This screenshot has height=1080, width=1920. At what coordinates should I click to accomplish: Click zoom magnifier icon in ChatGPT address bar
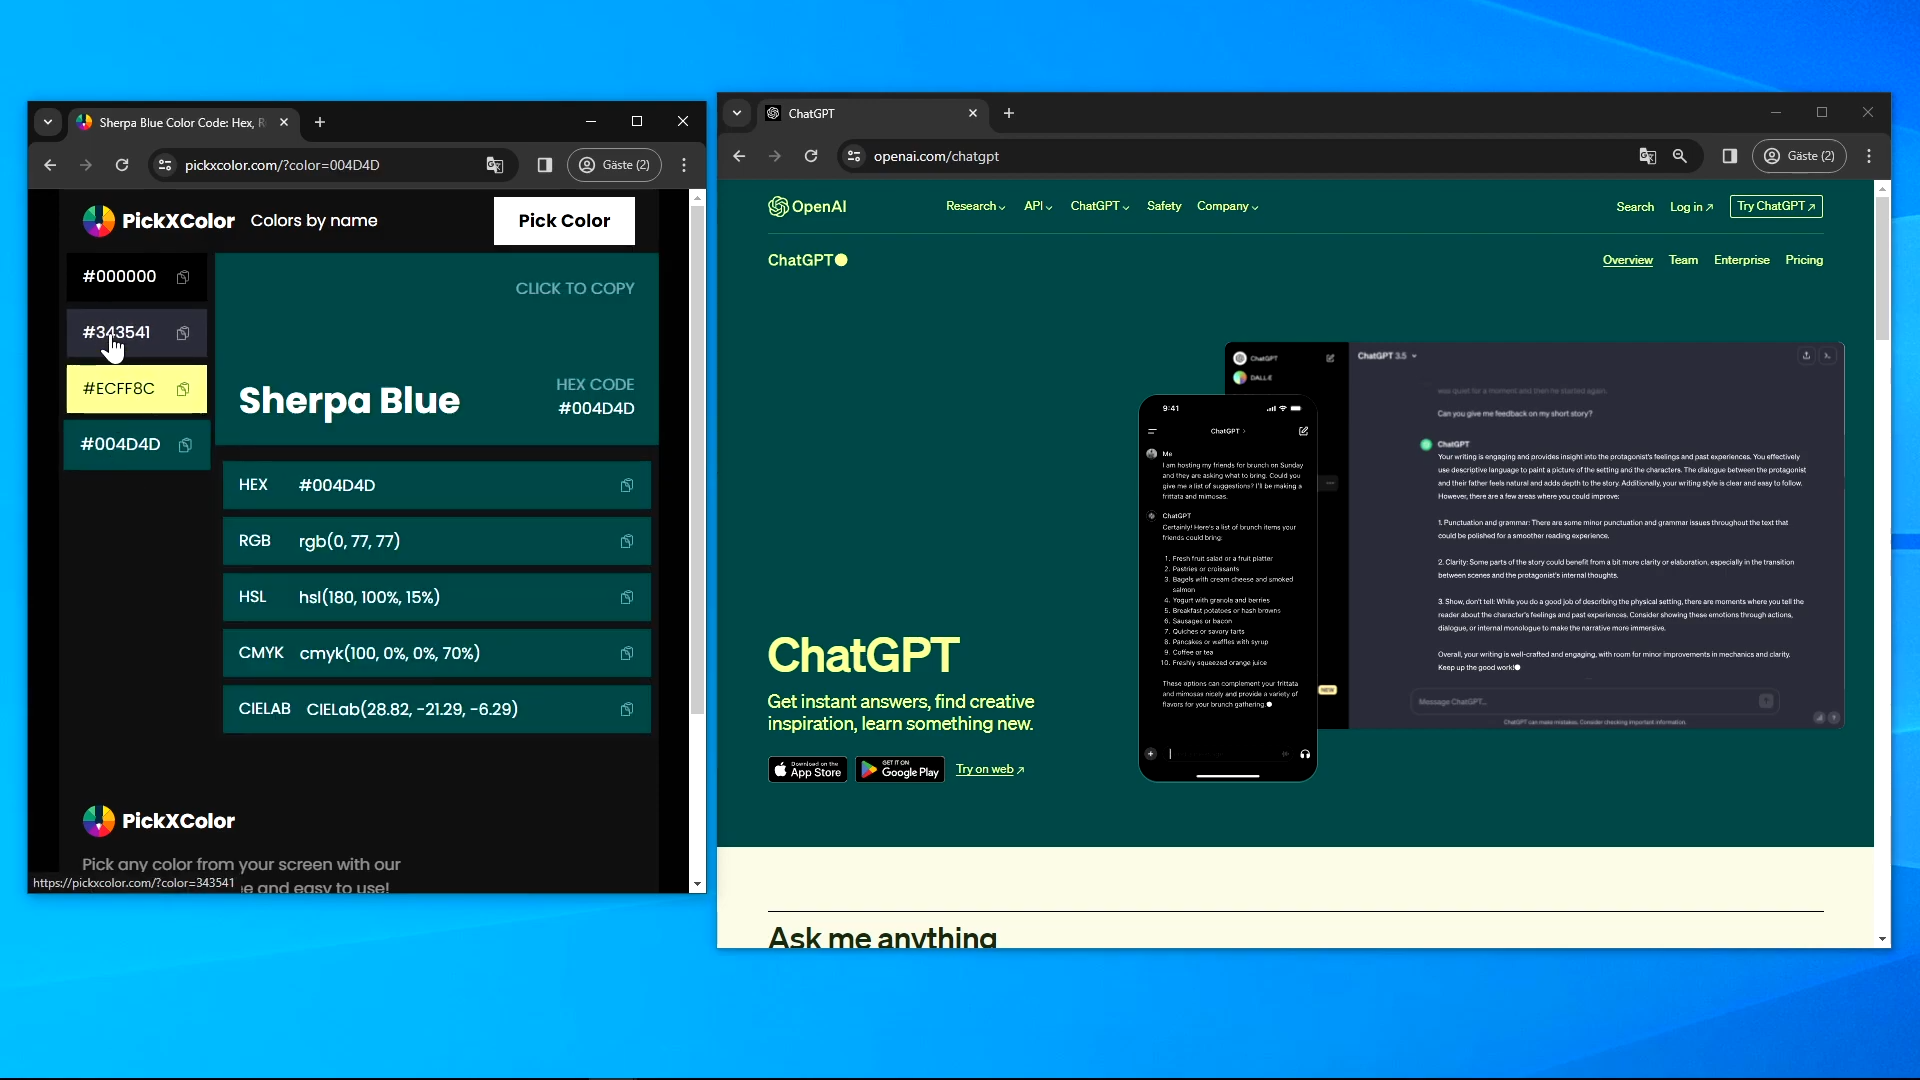click(1680, 156)
